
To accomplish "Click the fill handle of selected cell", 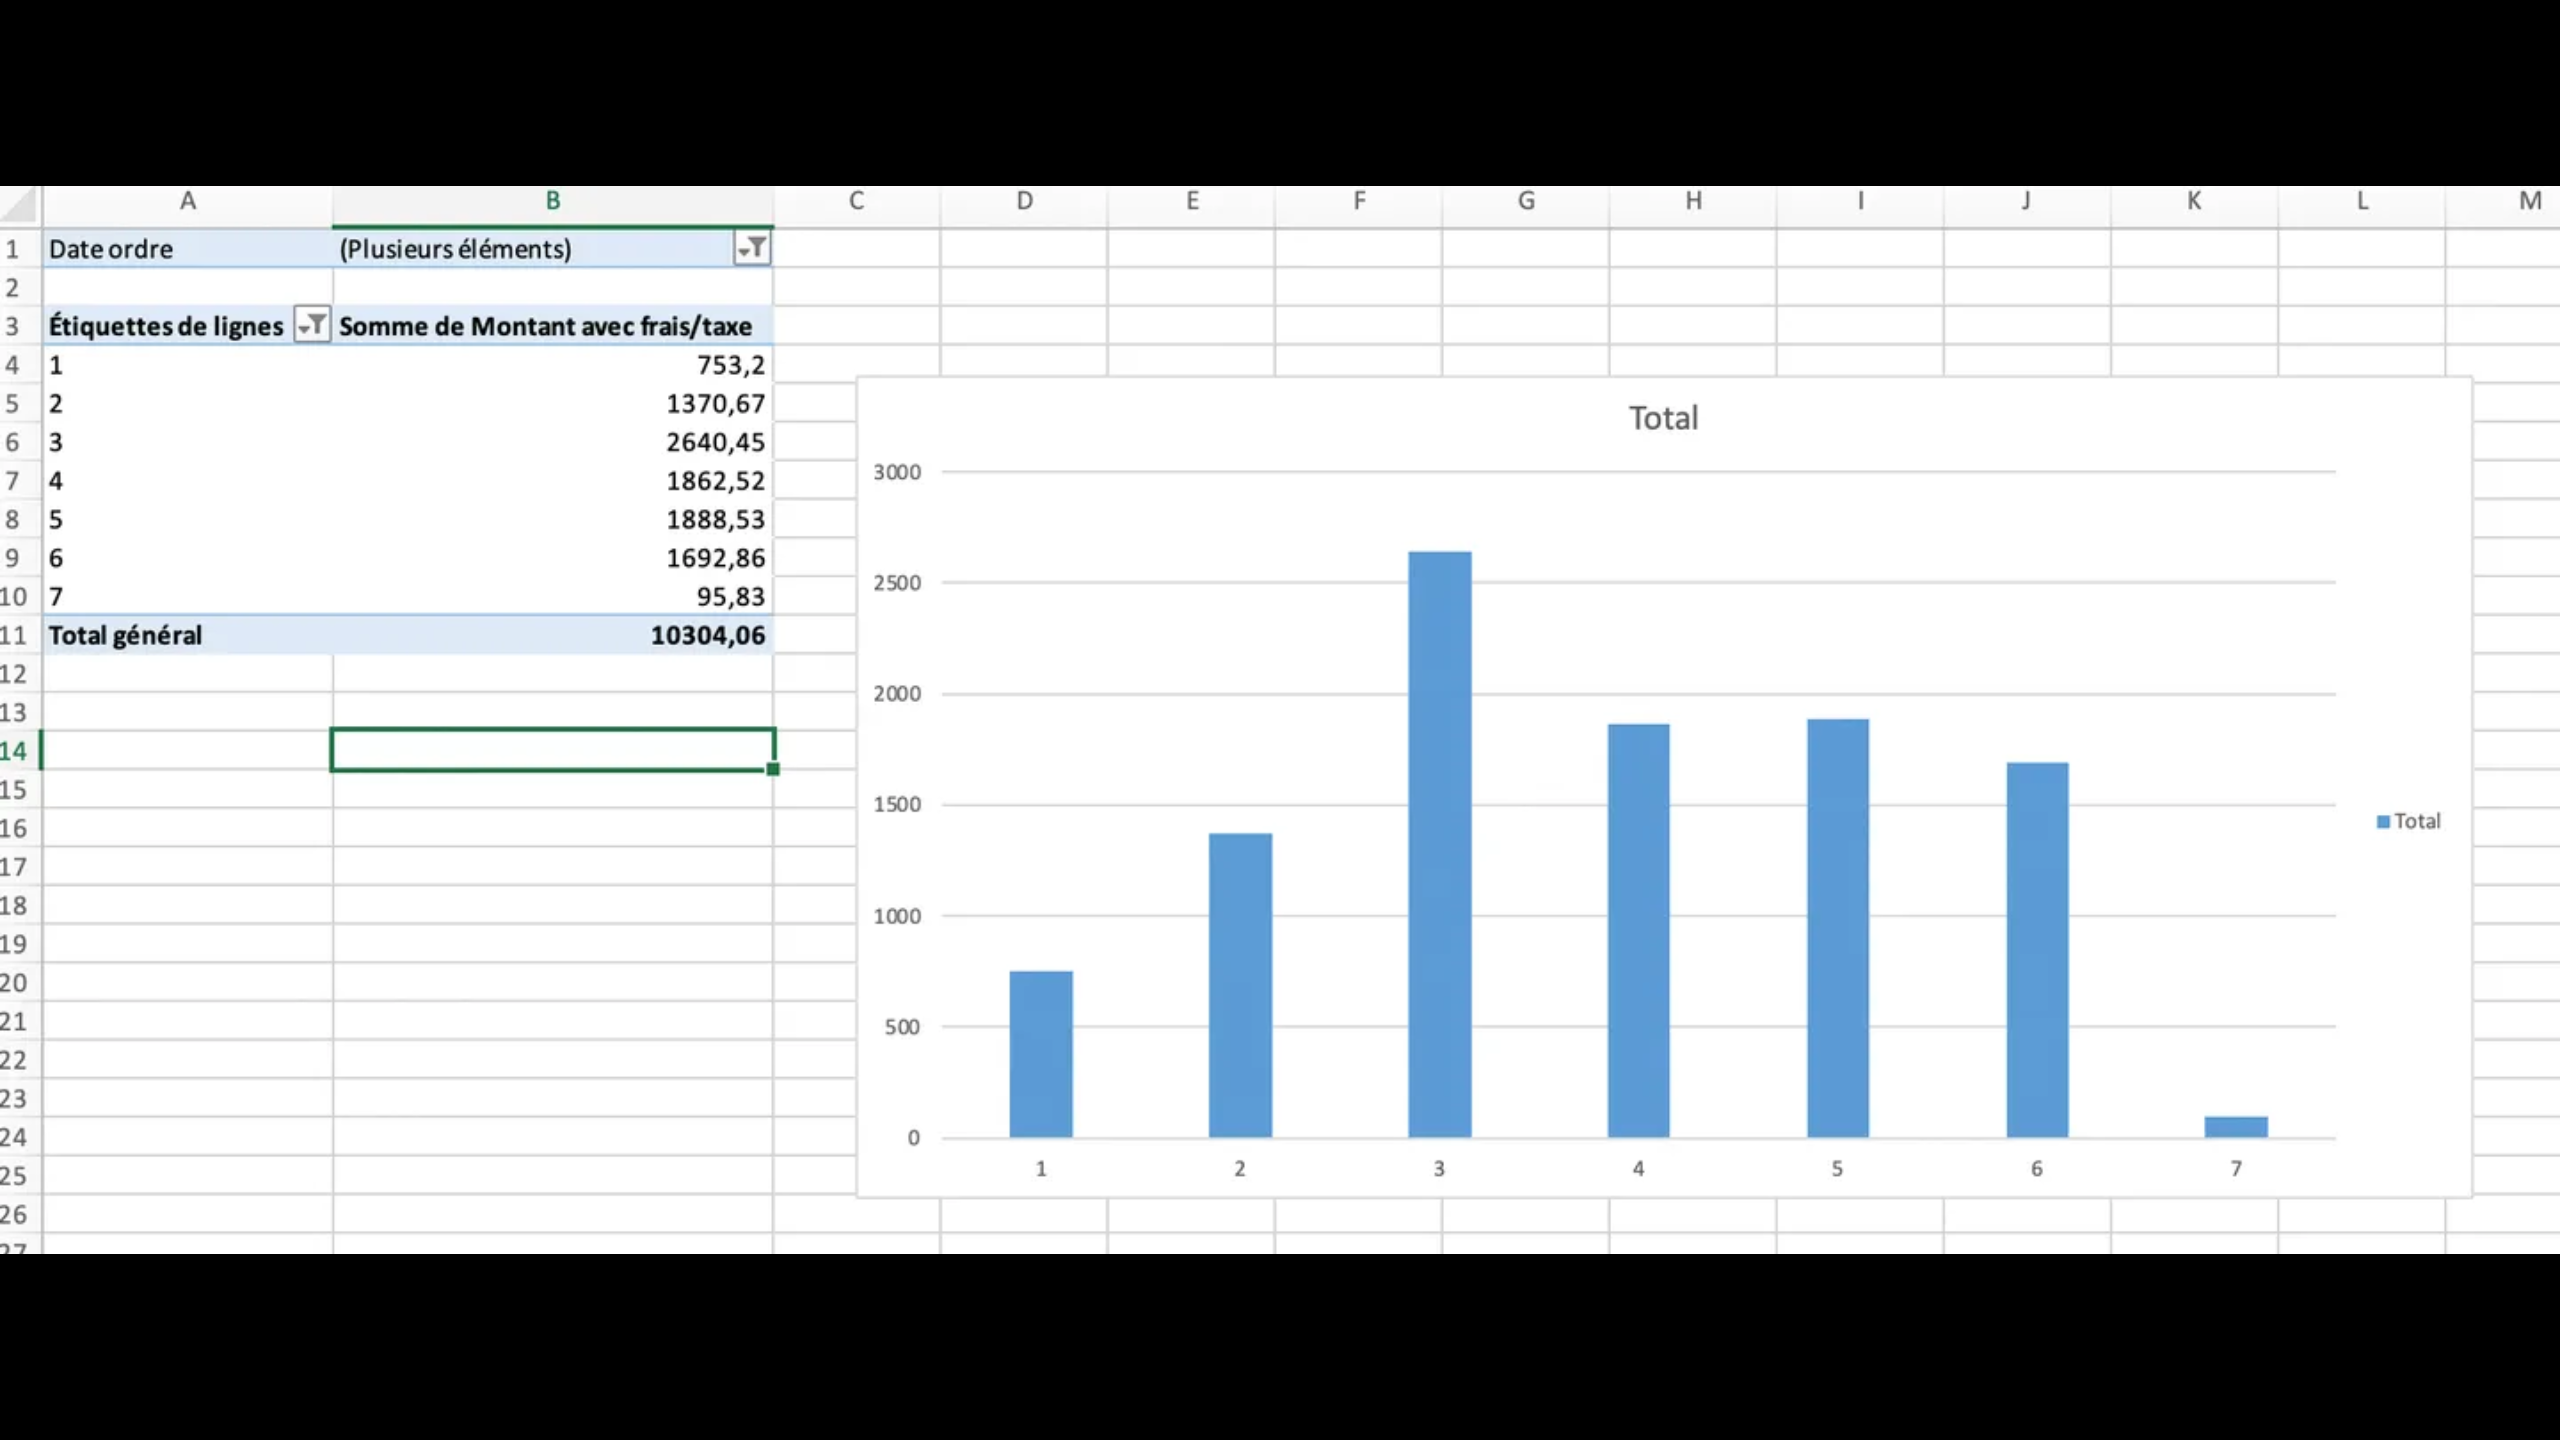I will (x=773, y=769).
